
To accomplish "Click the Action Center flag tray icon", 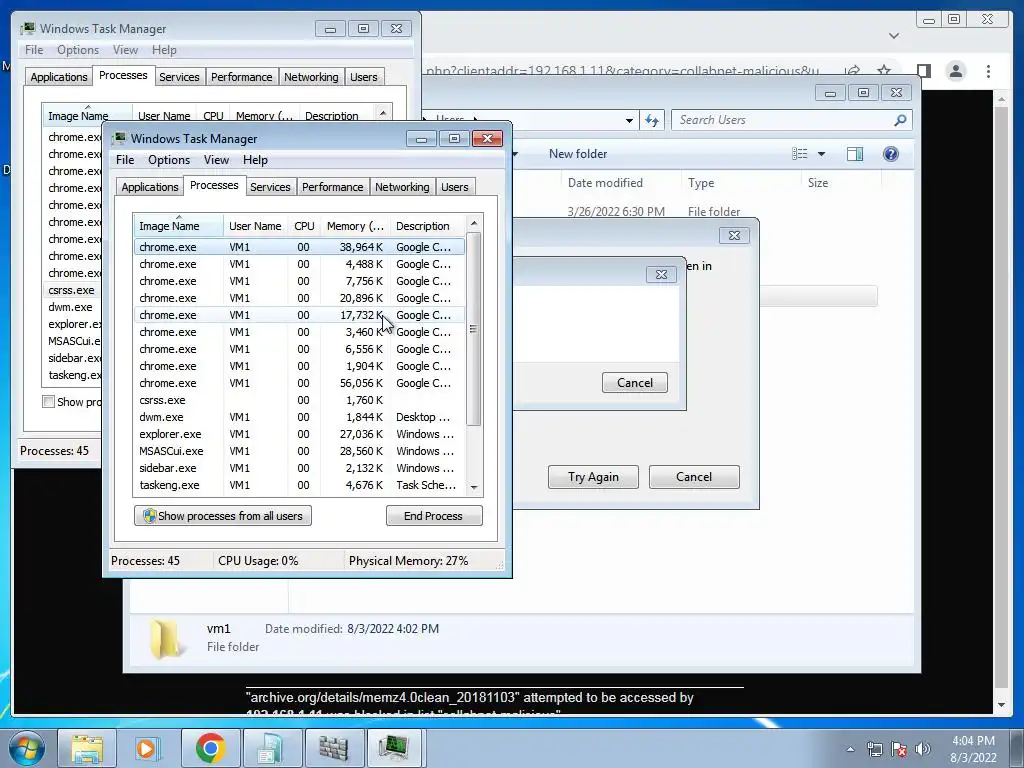I will pos(899,749).
